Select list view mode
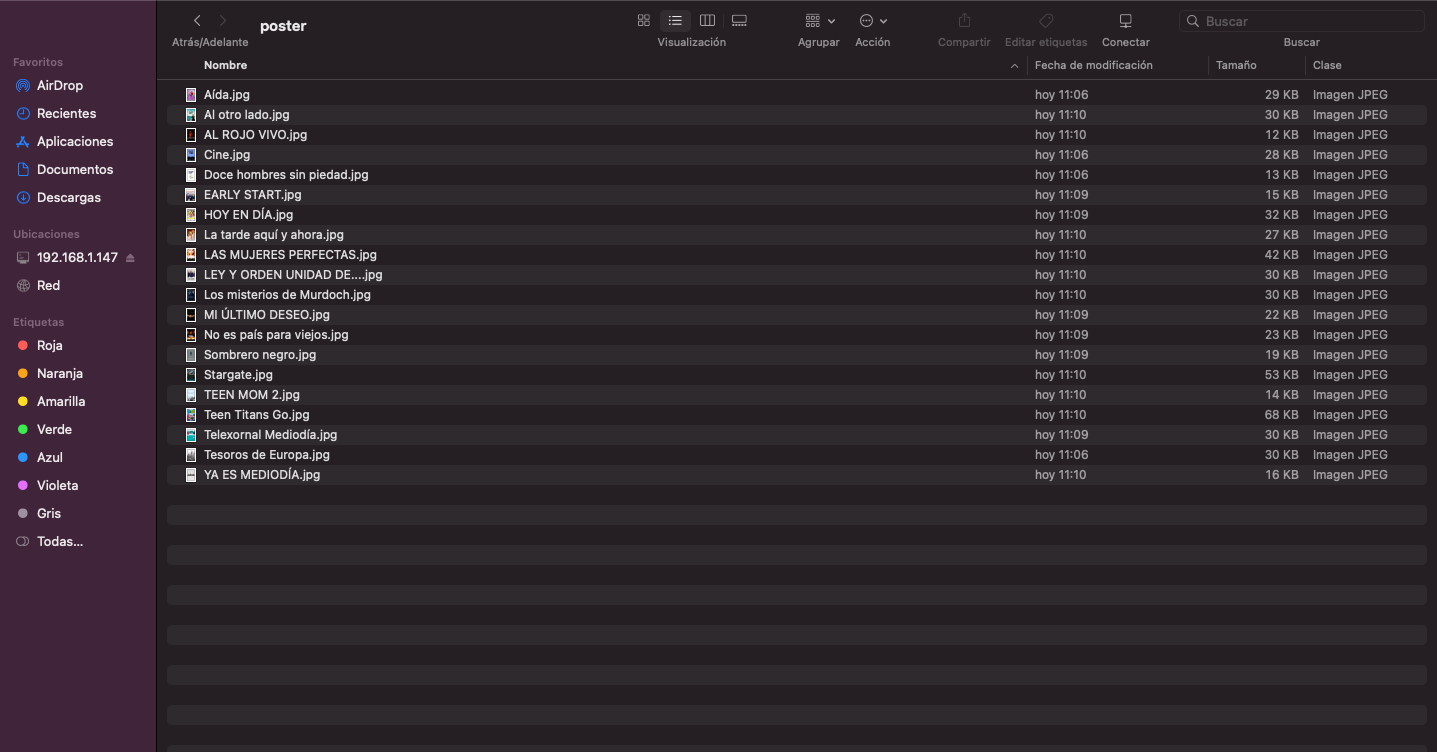 click(x=675, y=21)
